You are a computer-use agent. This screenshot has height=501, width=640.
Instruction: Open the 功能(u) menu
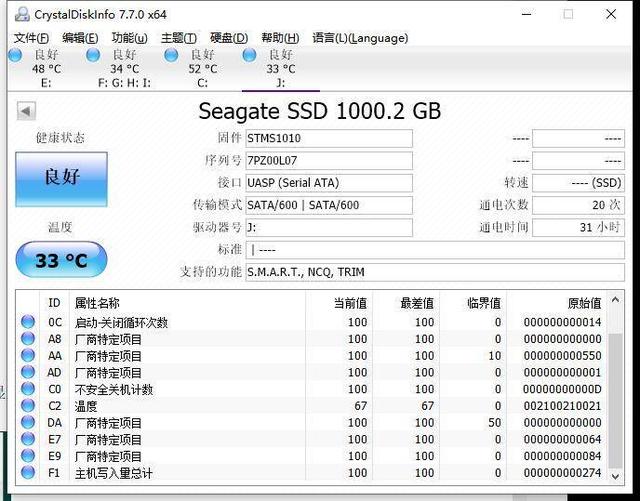pos(129,38)
